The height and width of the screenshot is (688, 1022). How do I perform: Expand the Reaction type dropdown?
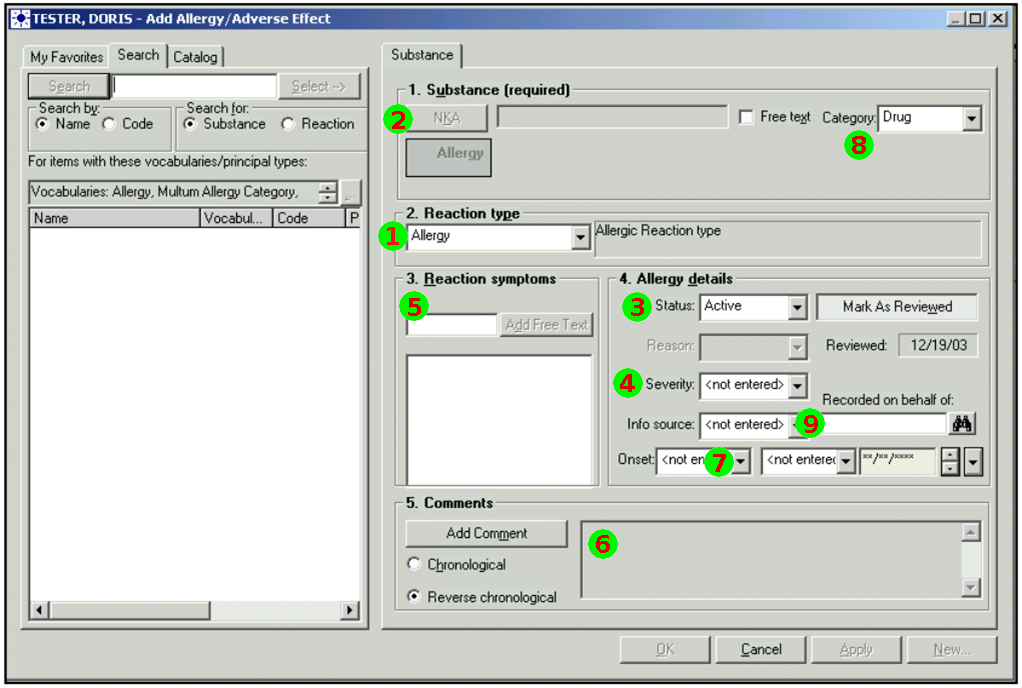580,237
